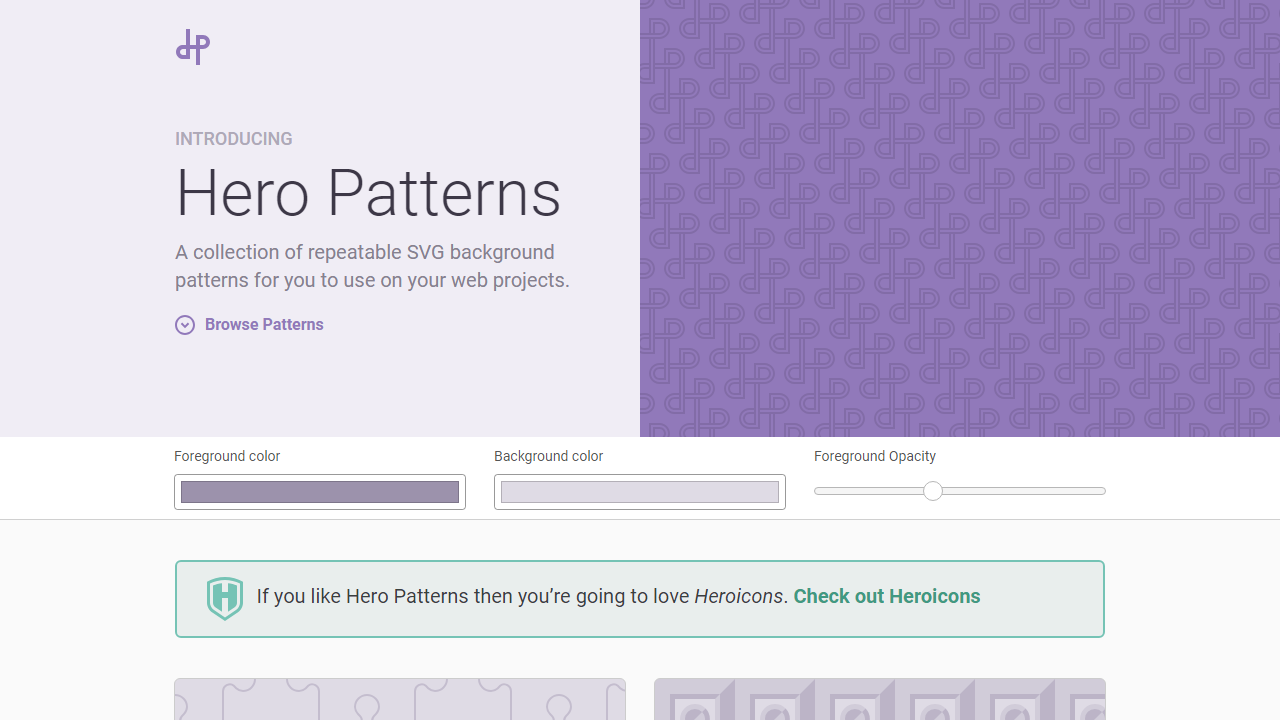Select the Foreground color input field

[x=319, y=491]
